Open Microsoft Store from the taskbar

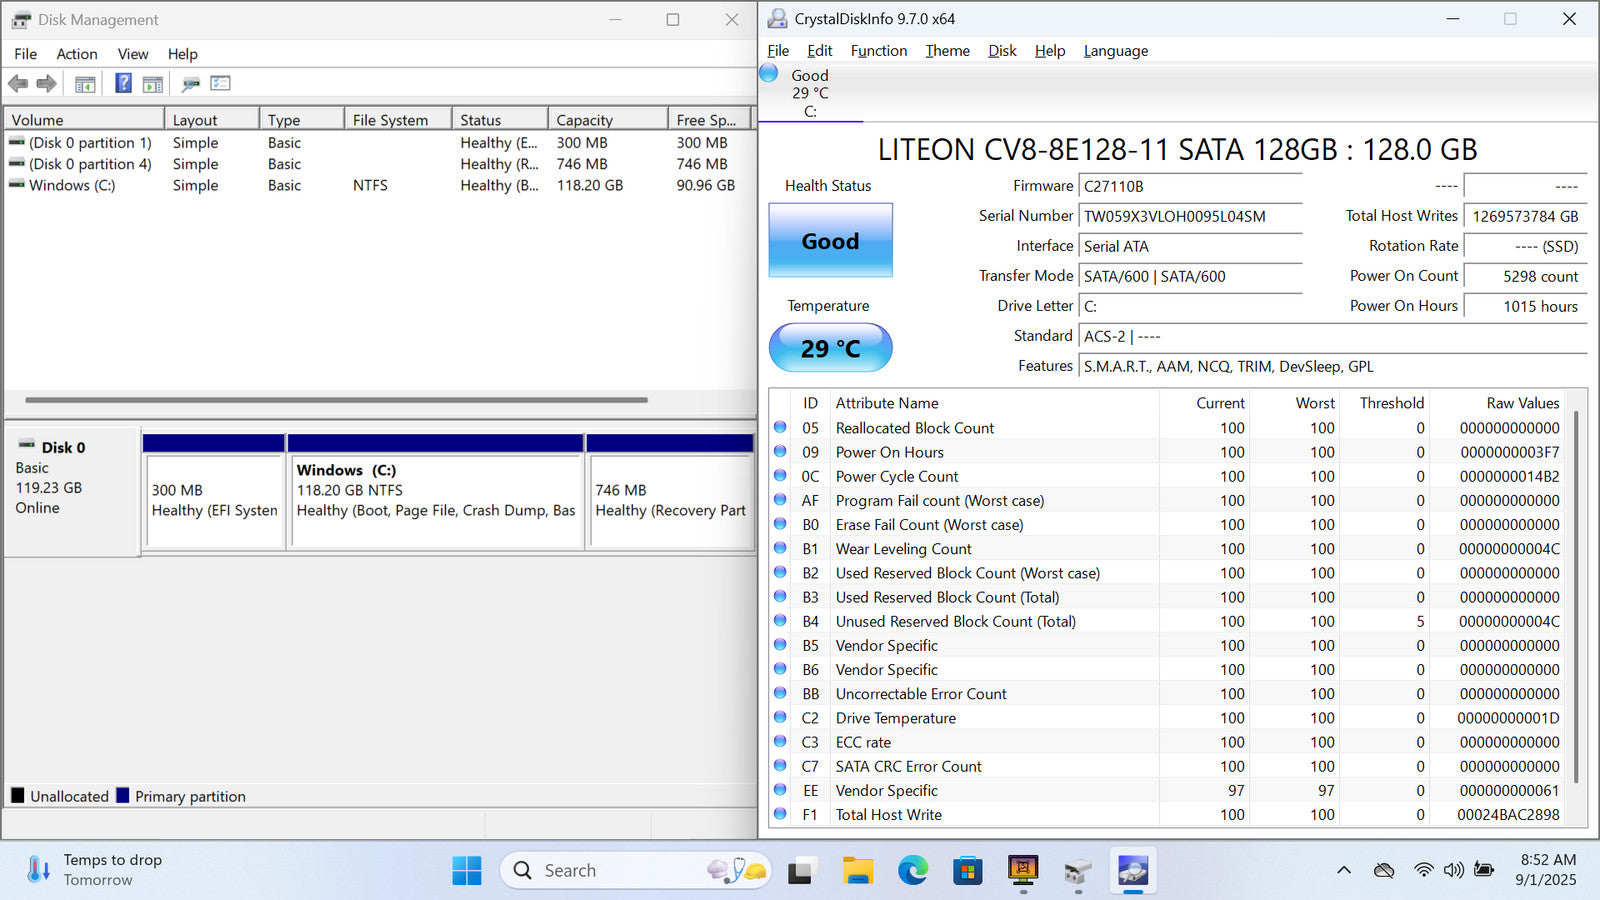click(x=967, y=871)
